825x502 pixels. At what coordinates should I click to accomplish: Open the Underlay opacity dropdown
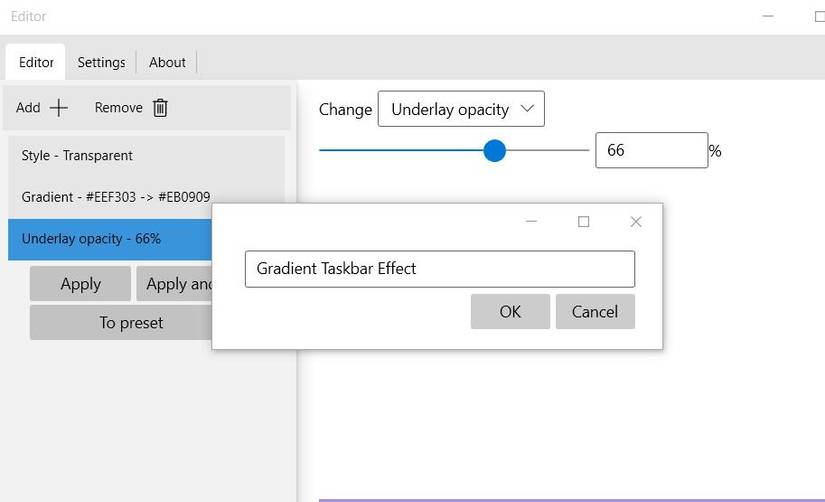tap(461, 109)
